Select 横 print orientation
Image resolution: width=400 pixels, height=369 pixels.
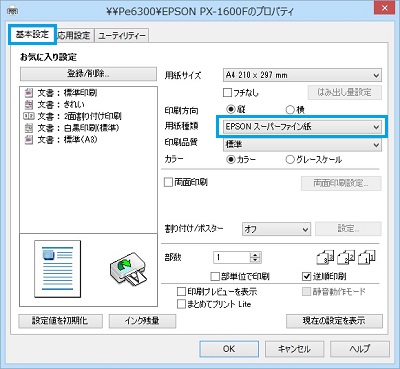pyautogui.click(x=290, y=109)
